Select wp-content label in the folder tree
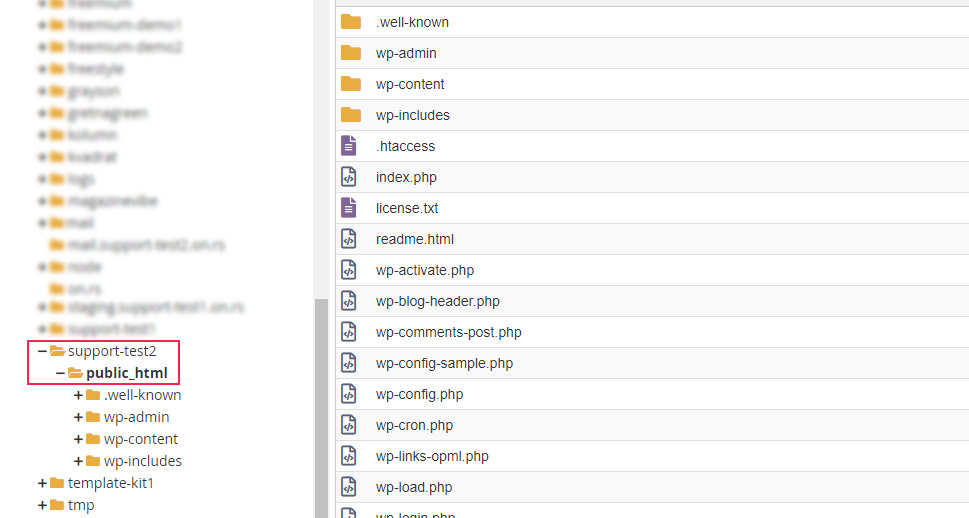Image resolution: width=969 pixels, height=518 pixels. [141, 439]
